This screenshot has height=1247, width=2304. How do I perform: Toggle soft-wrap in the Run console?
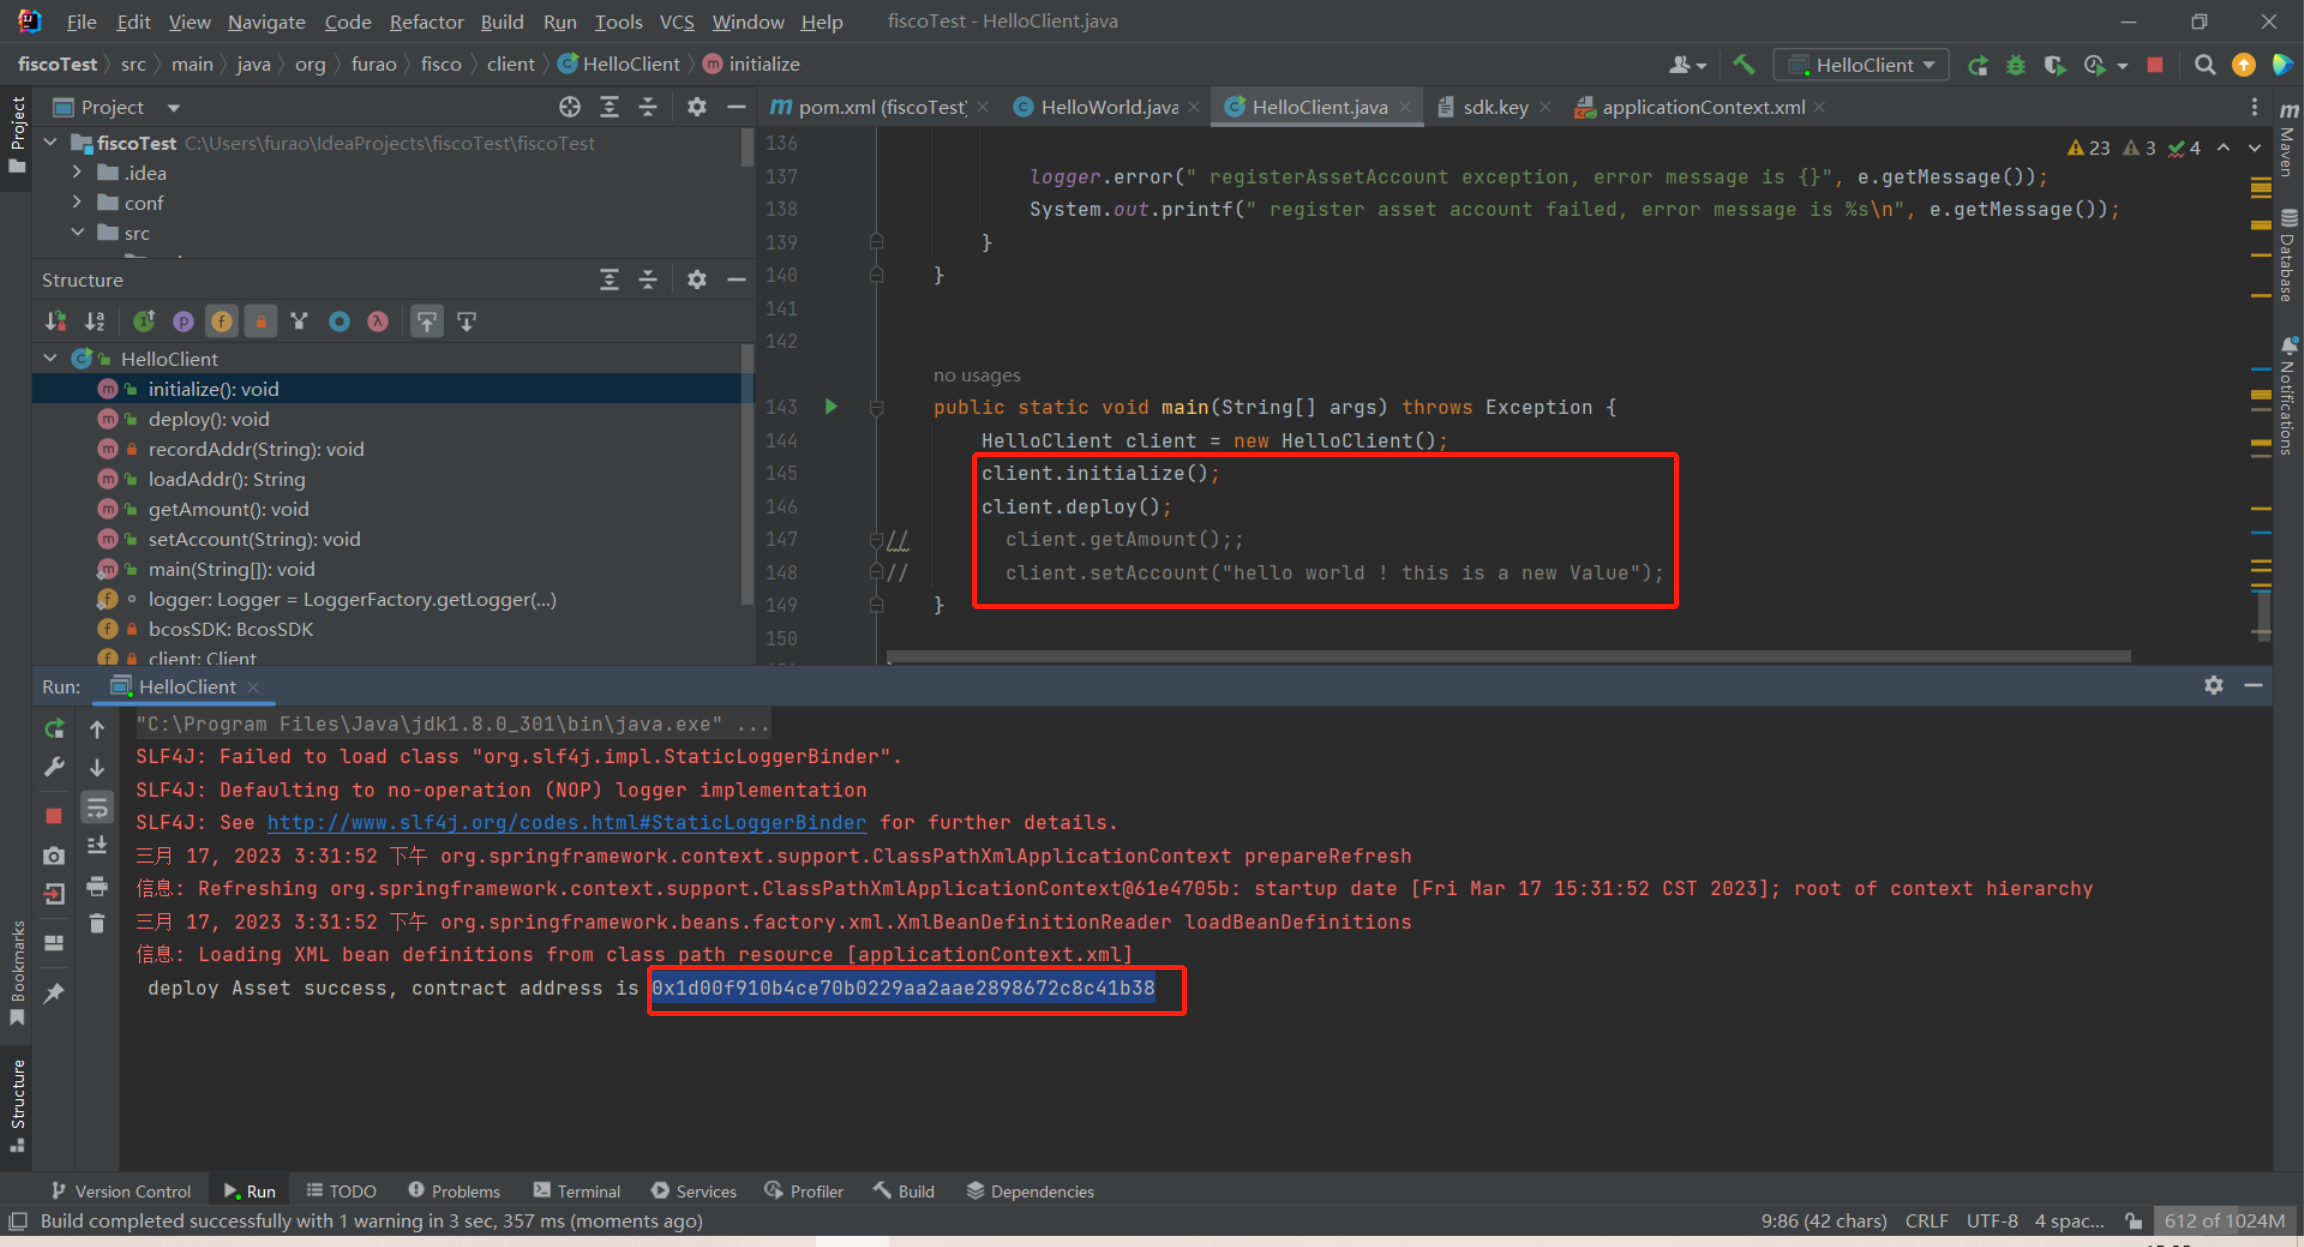(97, 807)
